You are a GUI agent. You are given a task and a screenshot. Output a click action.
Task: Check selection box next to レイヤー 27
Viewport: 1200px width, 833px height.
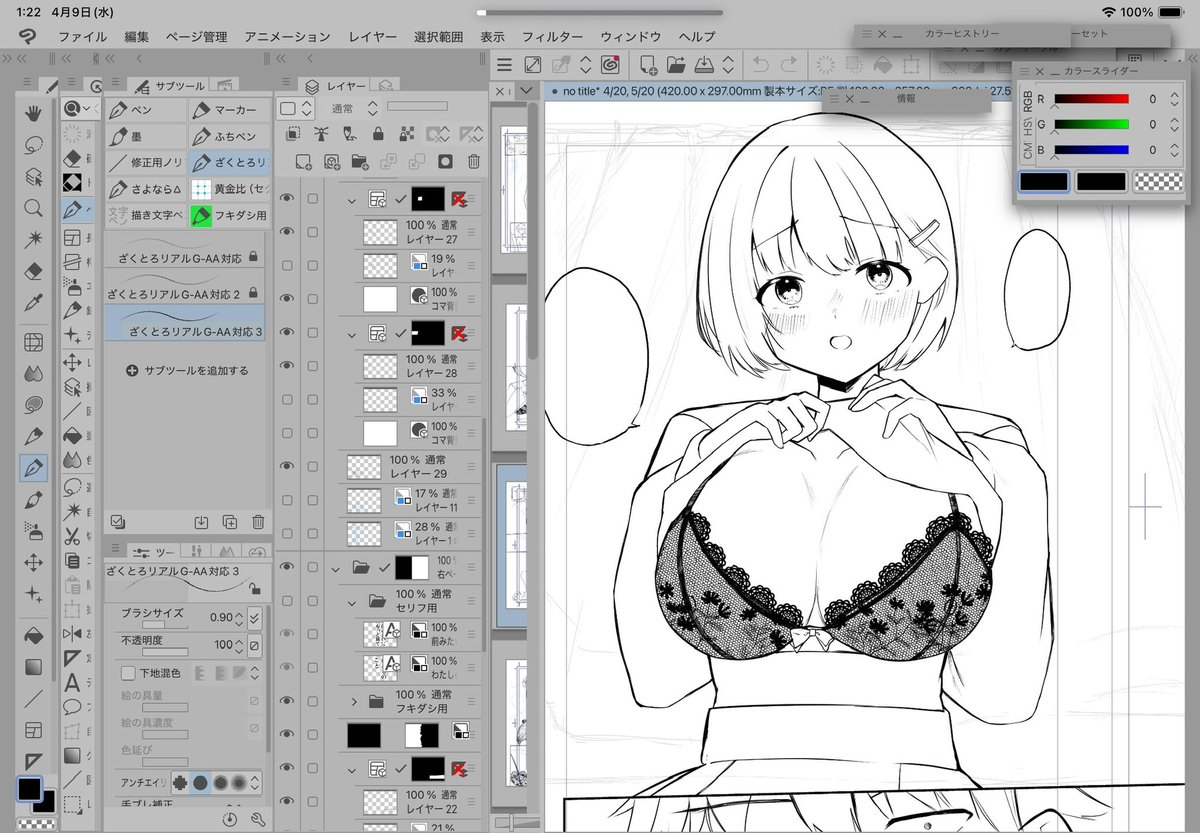point(313,232)
